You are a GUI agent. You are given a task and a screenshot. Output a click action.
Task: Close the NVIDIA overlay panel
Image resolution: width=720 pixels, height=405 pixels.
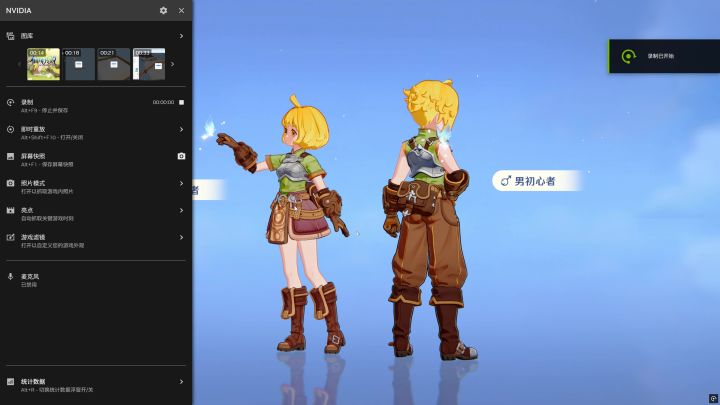click(x=181, y=10)
